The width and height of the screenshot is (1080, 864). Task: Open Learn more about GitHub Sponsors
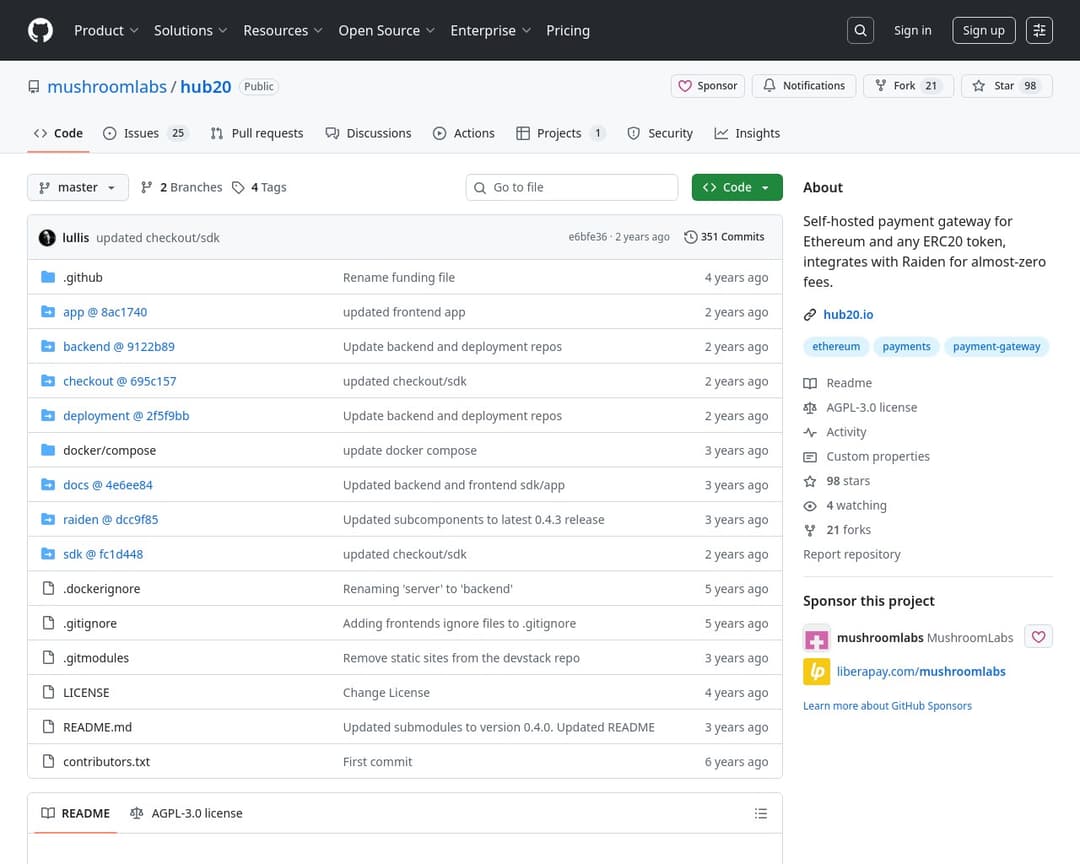coord(887,706)
